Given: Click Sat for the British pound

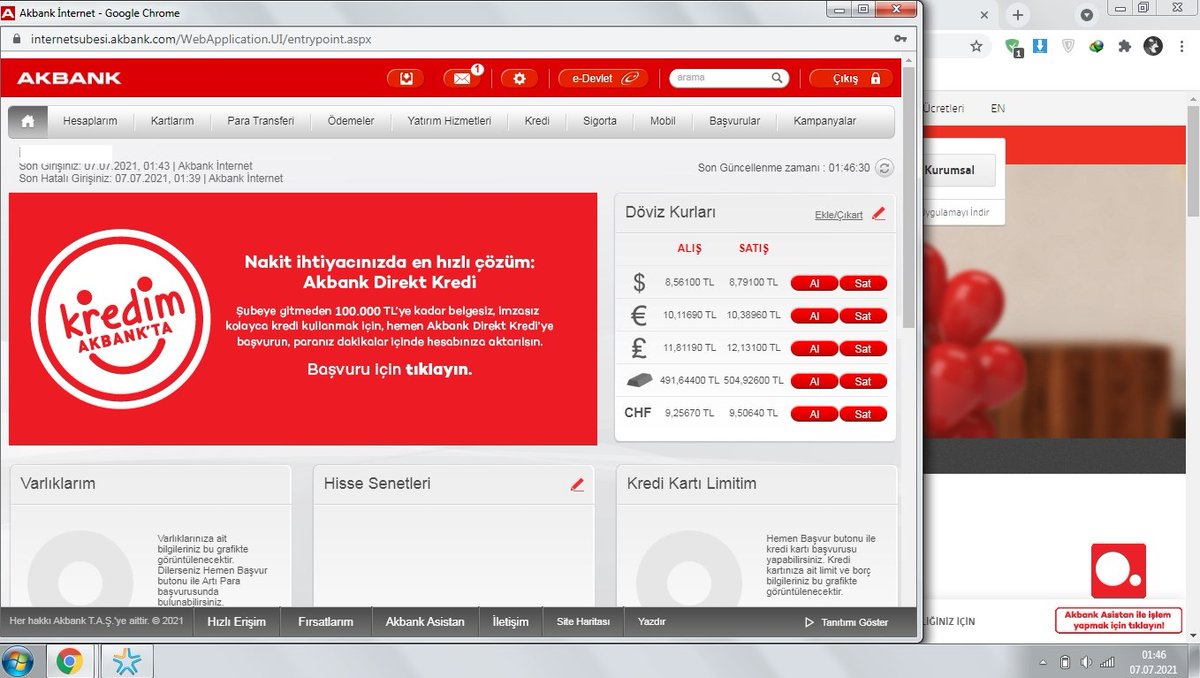Looking at the screenshot, I should pyautogui.click(x=863, y=349).
